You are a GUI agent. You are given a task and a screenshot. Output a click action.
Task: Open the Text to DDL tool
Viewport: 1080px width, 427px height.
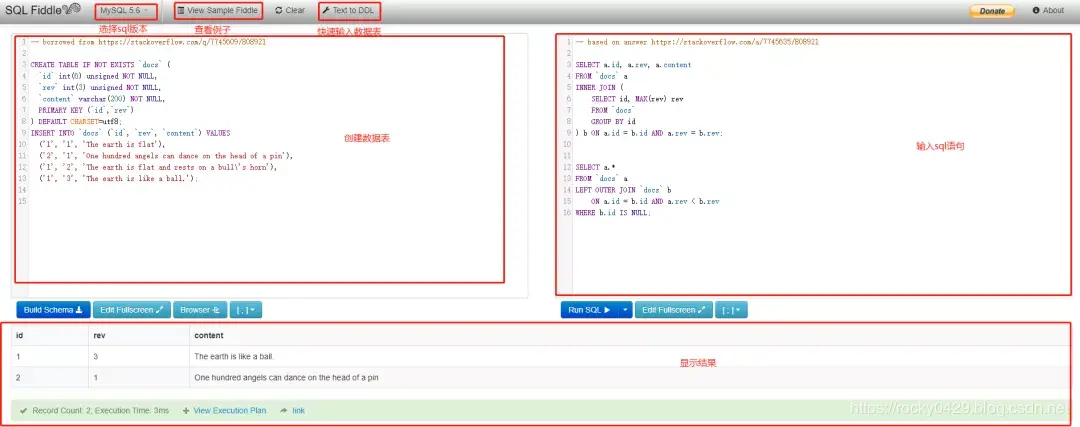[x=349, y=11]
